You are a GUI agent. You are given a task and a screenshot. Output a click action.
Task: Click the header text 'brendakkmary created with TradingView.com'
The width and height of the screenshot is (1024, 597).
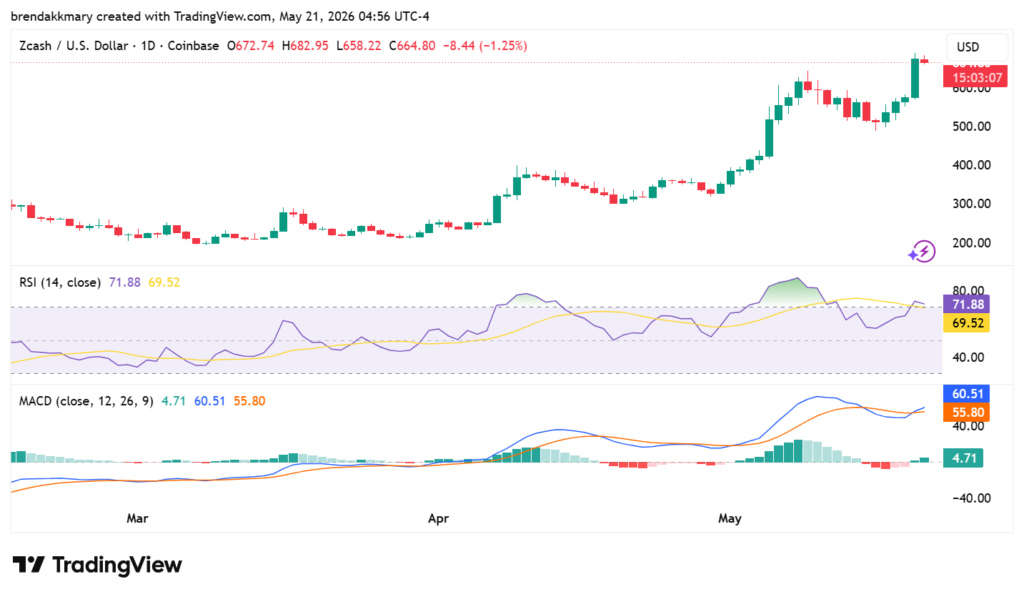142,16
